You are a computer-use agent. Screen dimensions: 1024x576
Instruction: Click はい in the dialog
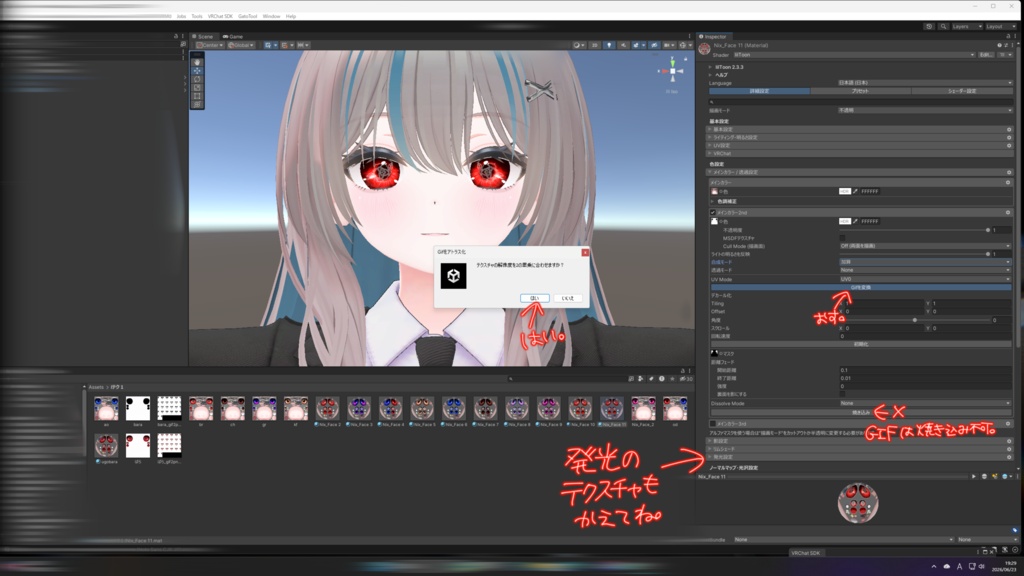click(x=535, y=298)
